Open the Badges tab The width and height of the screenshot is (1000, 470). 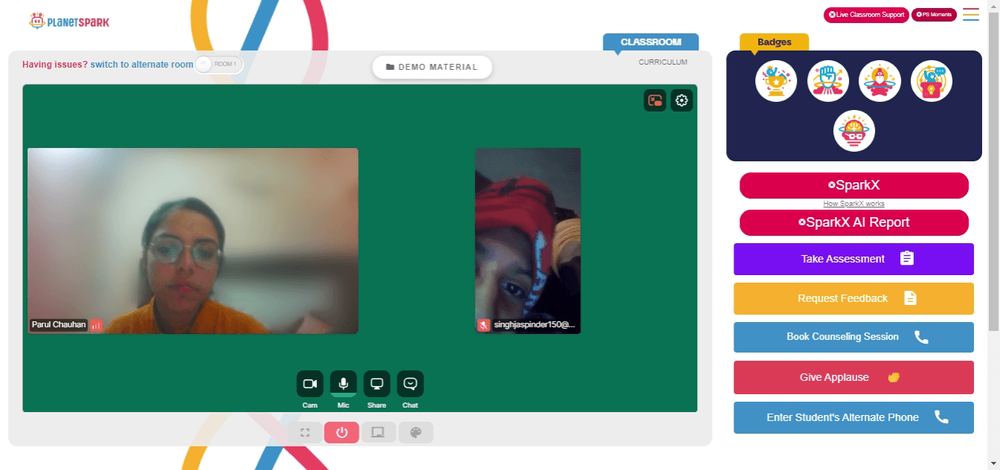(x=774, y=42)
